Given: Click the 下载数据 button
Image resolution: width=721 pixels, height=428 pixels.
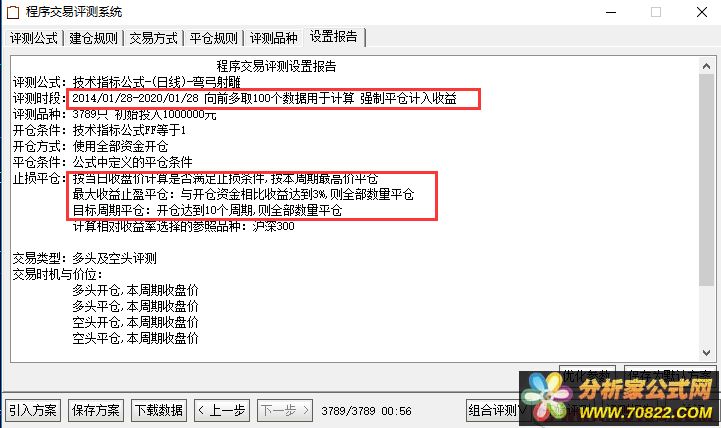Looking at the screenshot, I should 159,410.
